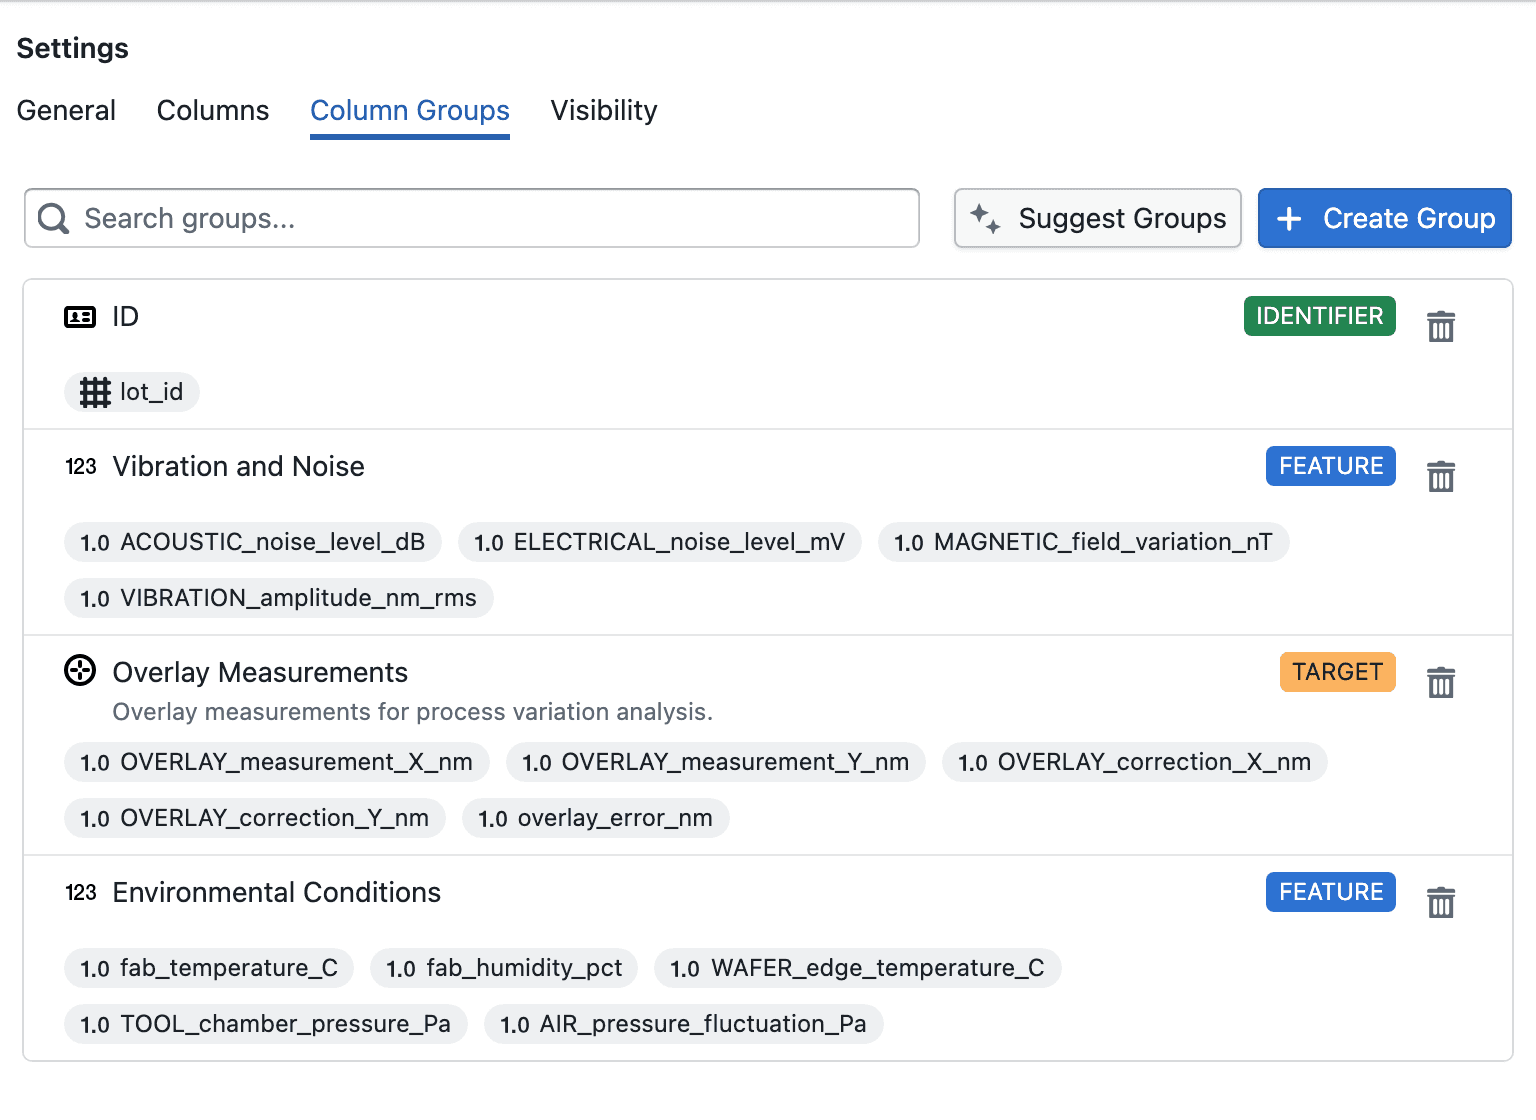Click the 123 icon beside Environmental Conditions
The image size is (1536, 1120).
pos(81,893)
